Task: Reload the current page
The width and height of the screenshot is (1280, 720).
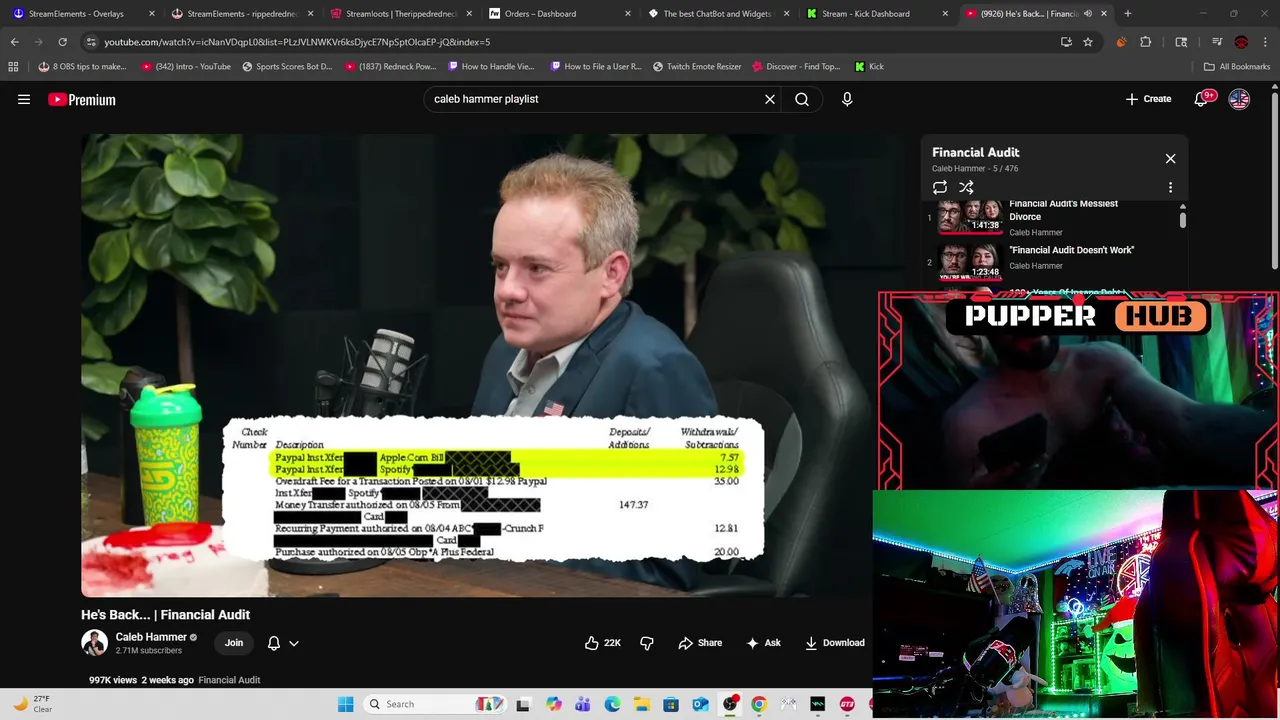Action: (62, 42)
